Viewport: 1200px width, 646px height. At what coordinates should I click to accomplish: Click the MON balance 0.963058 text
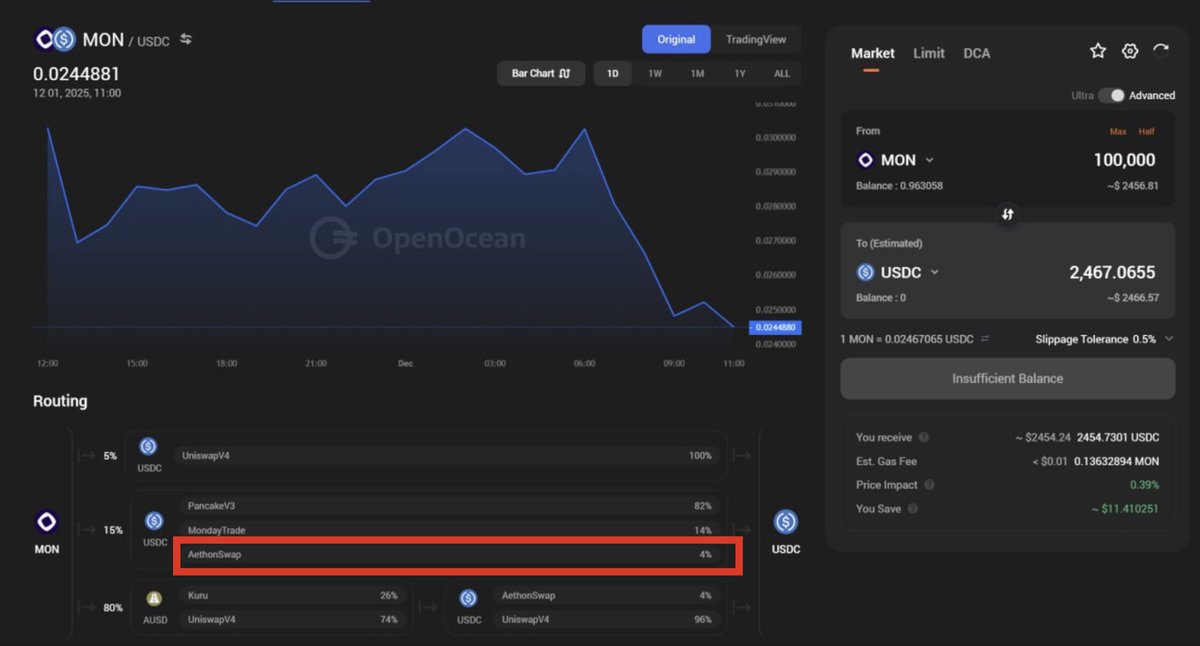pos(899,186)
